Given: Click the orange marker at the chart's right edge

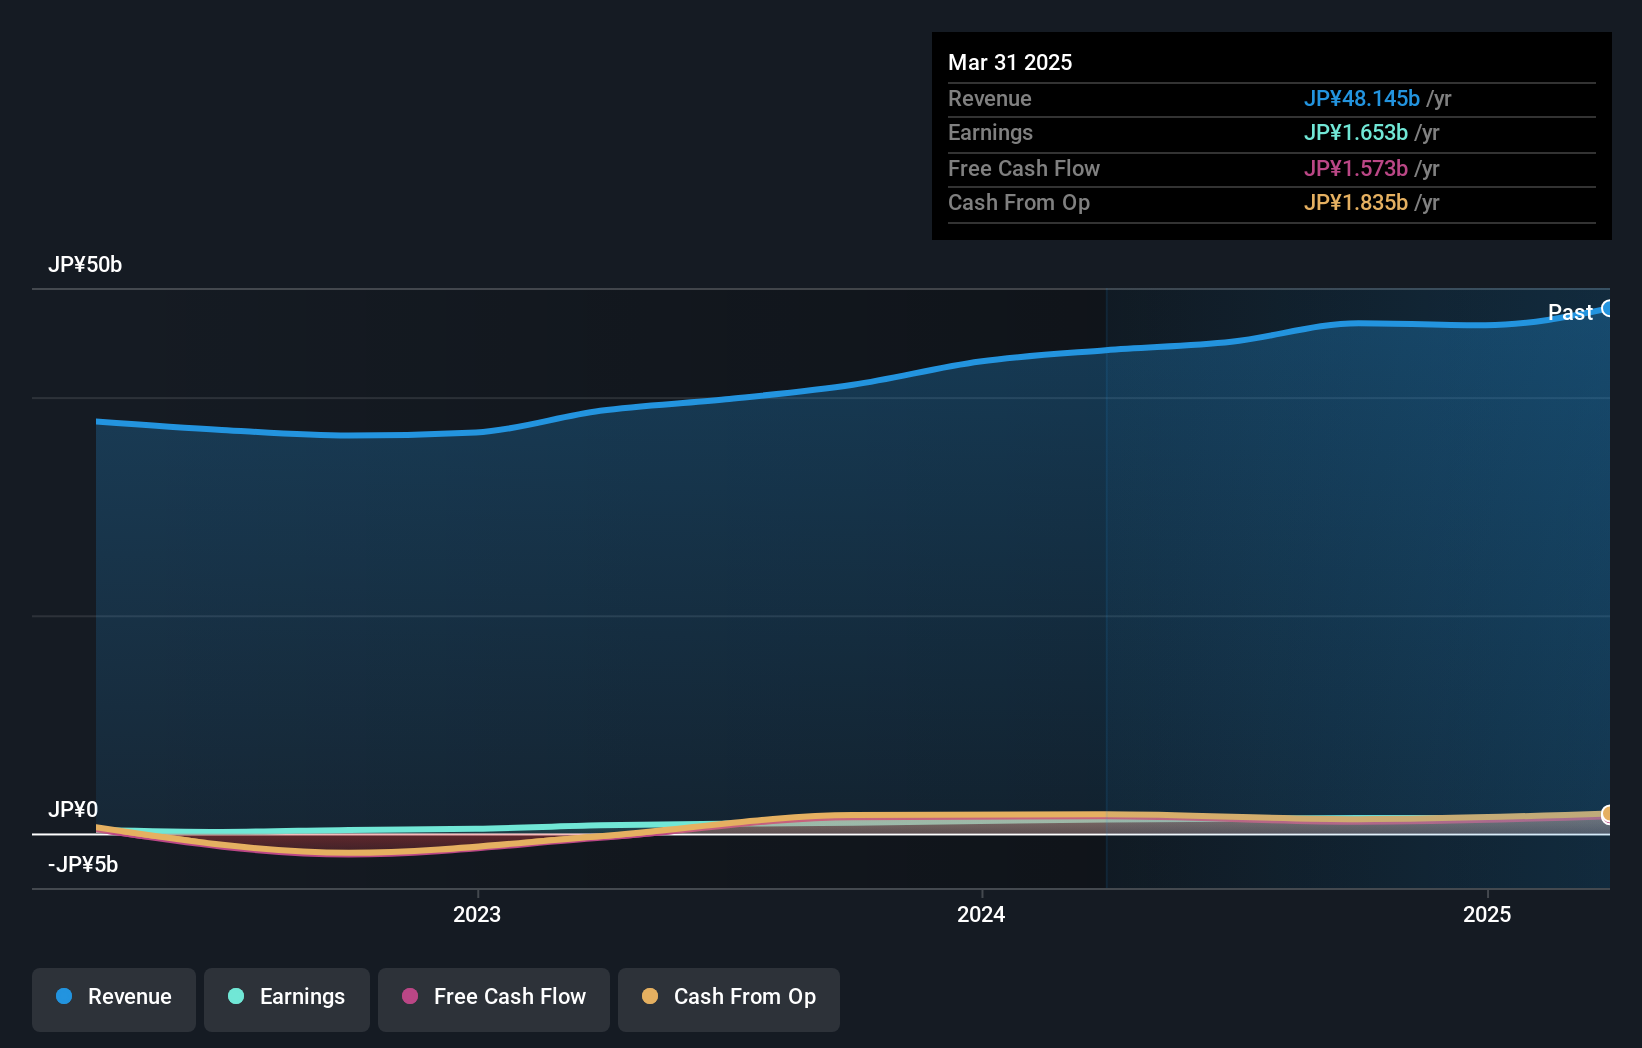Looking at the screenshot, I should coord(1608,814).
